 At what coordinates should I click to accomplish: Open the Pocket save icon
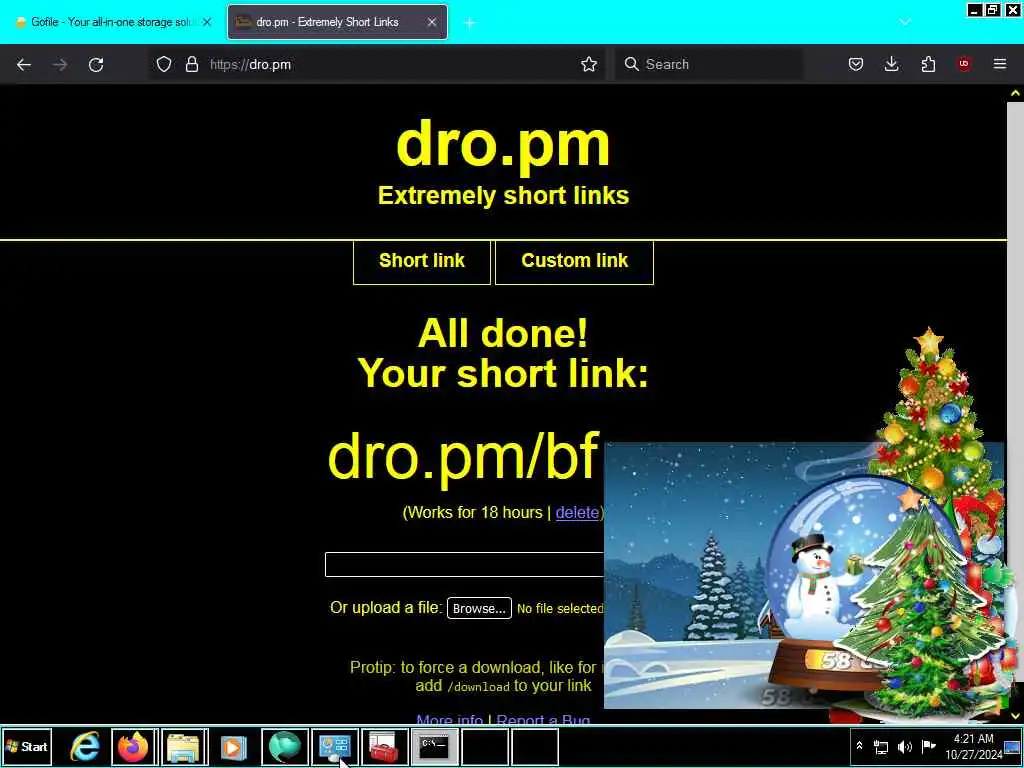point(856,64)
